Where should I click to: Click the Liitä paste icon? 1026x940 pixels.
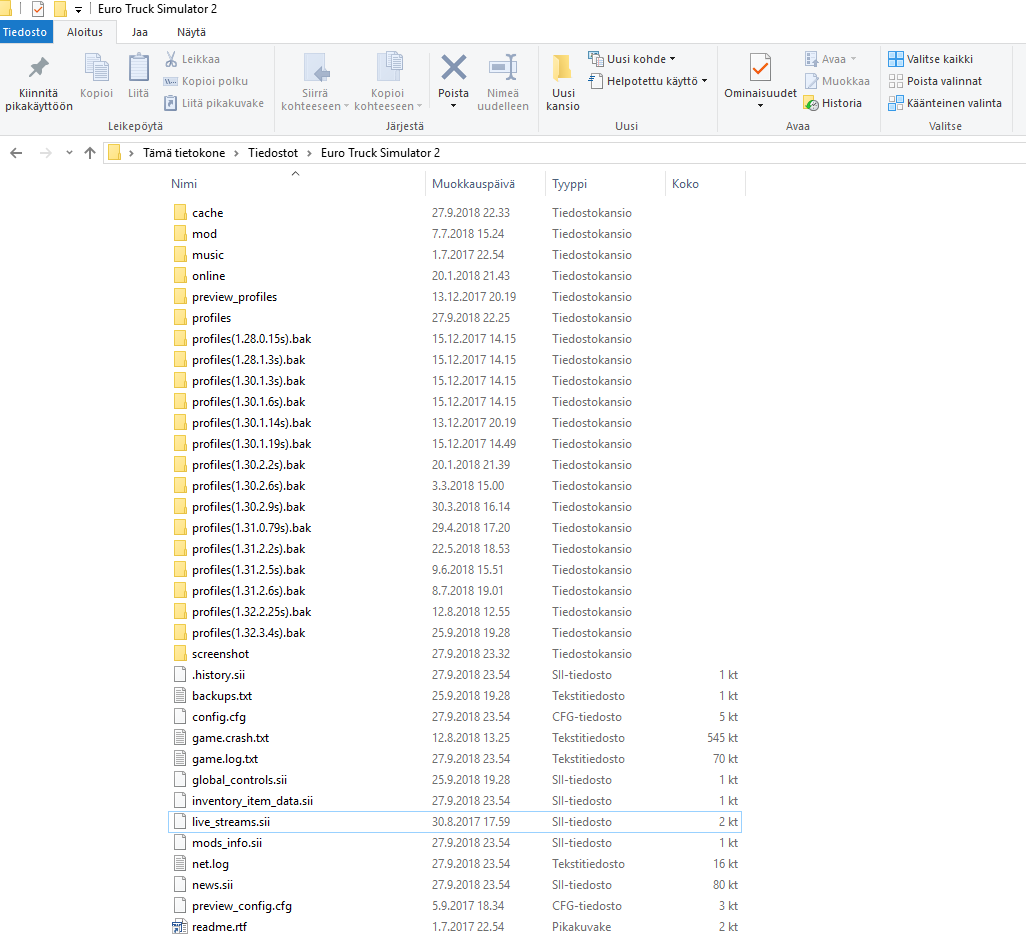click(x=138, y=68)
